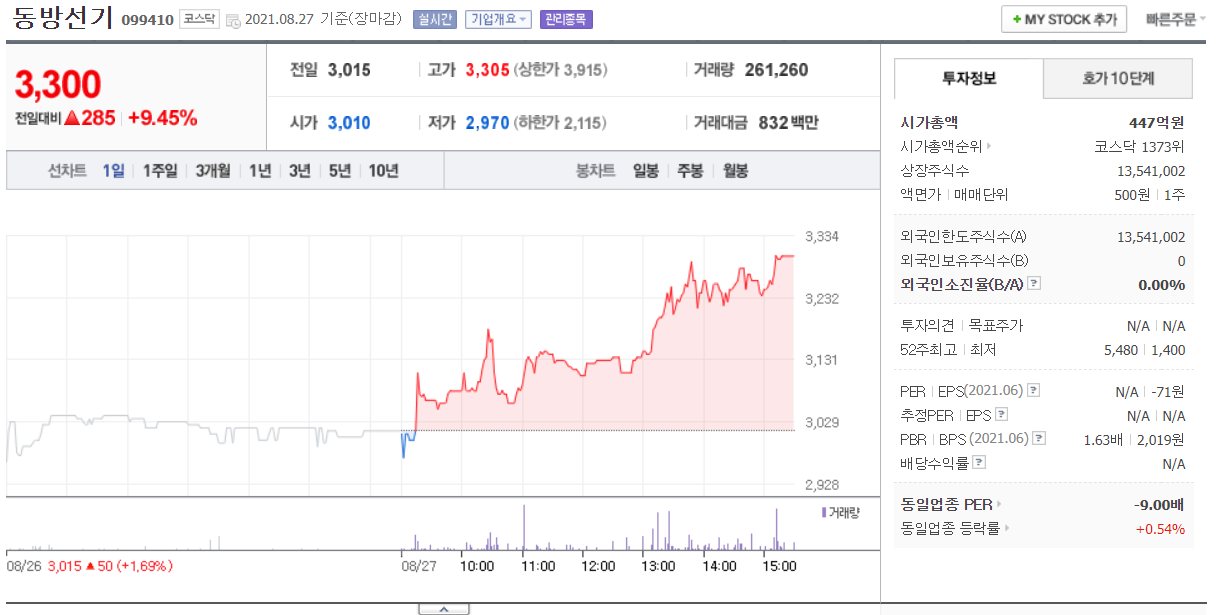Open help icon next to 추정PER EPS
This screenshot has height=615, width=1216.
1001,414
